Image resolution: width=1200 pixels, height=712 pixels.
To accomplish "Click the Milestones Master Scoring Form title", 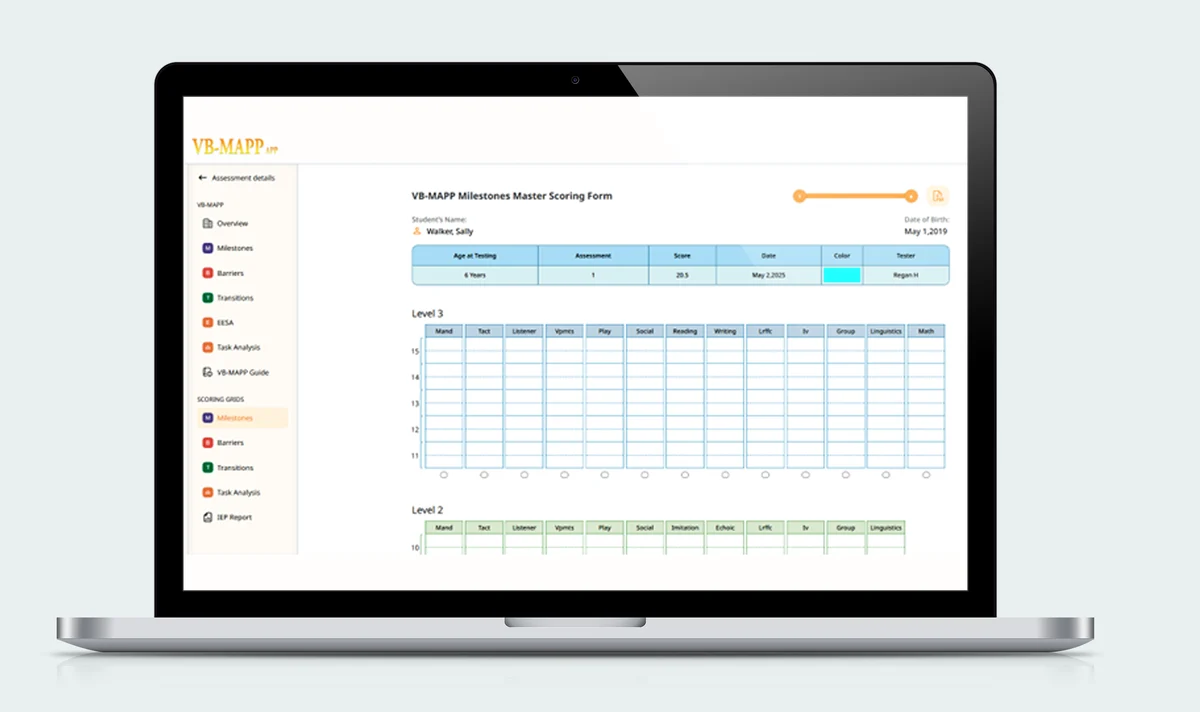I will [512, 196].
